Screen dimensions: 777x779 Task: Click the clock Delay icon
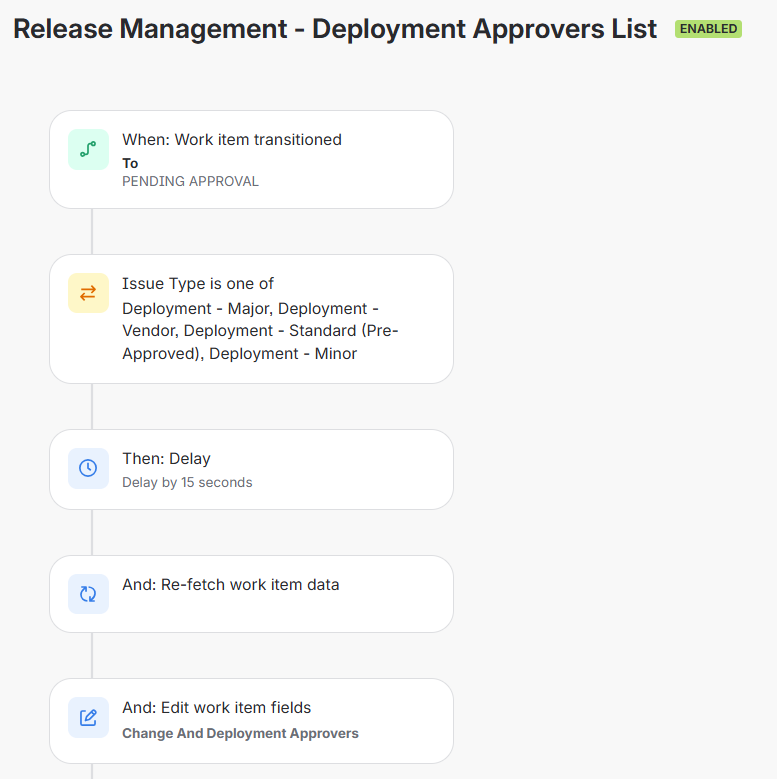pos(88,468)
